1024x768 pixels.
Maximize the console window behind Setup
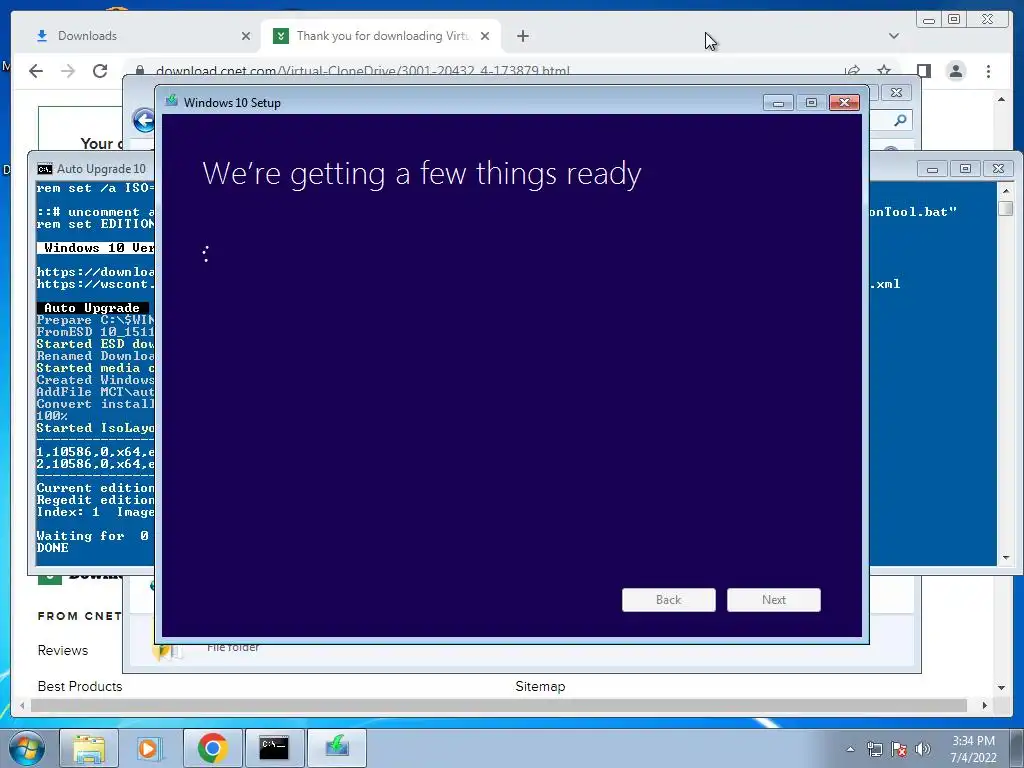tap(965, 169)
